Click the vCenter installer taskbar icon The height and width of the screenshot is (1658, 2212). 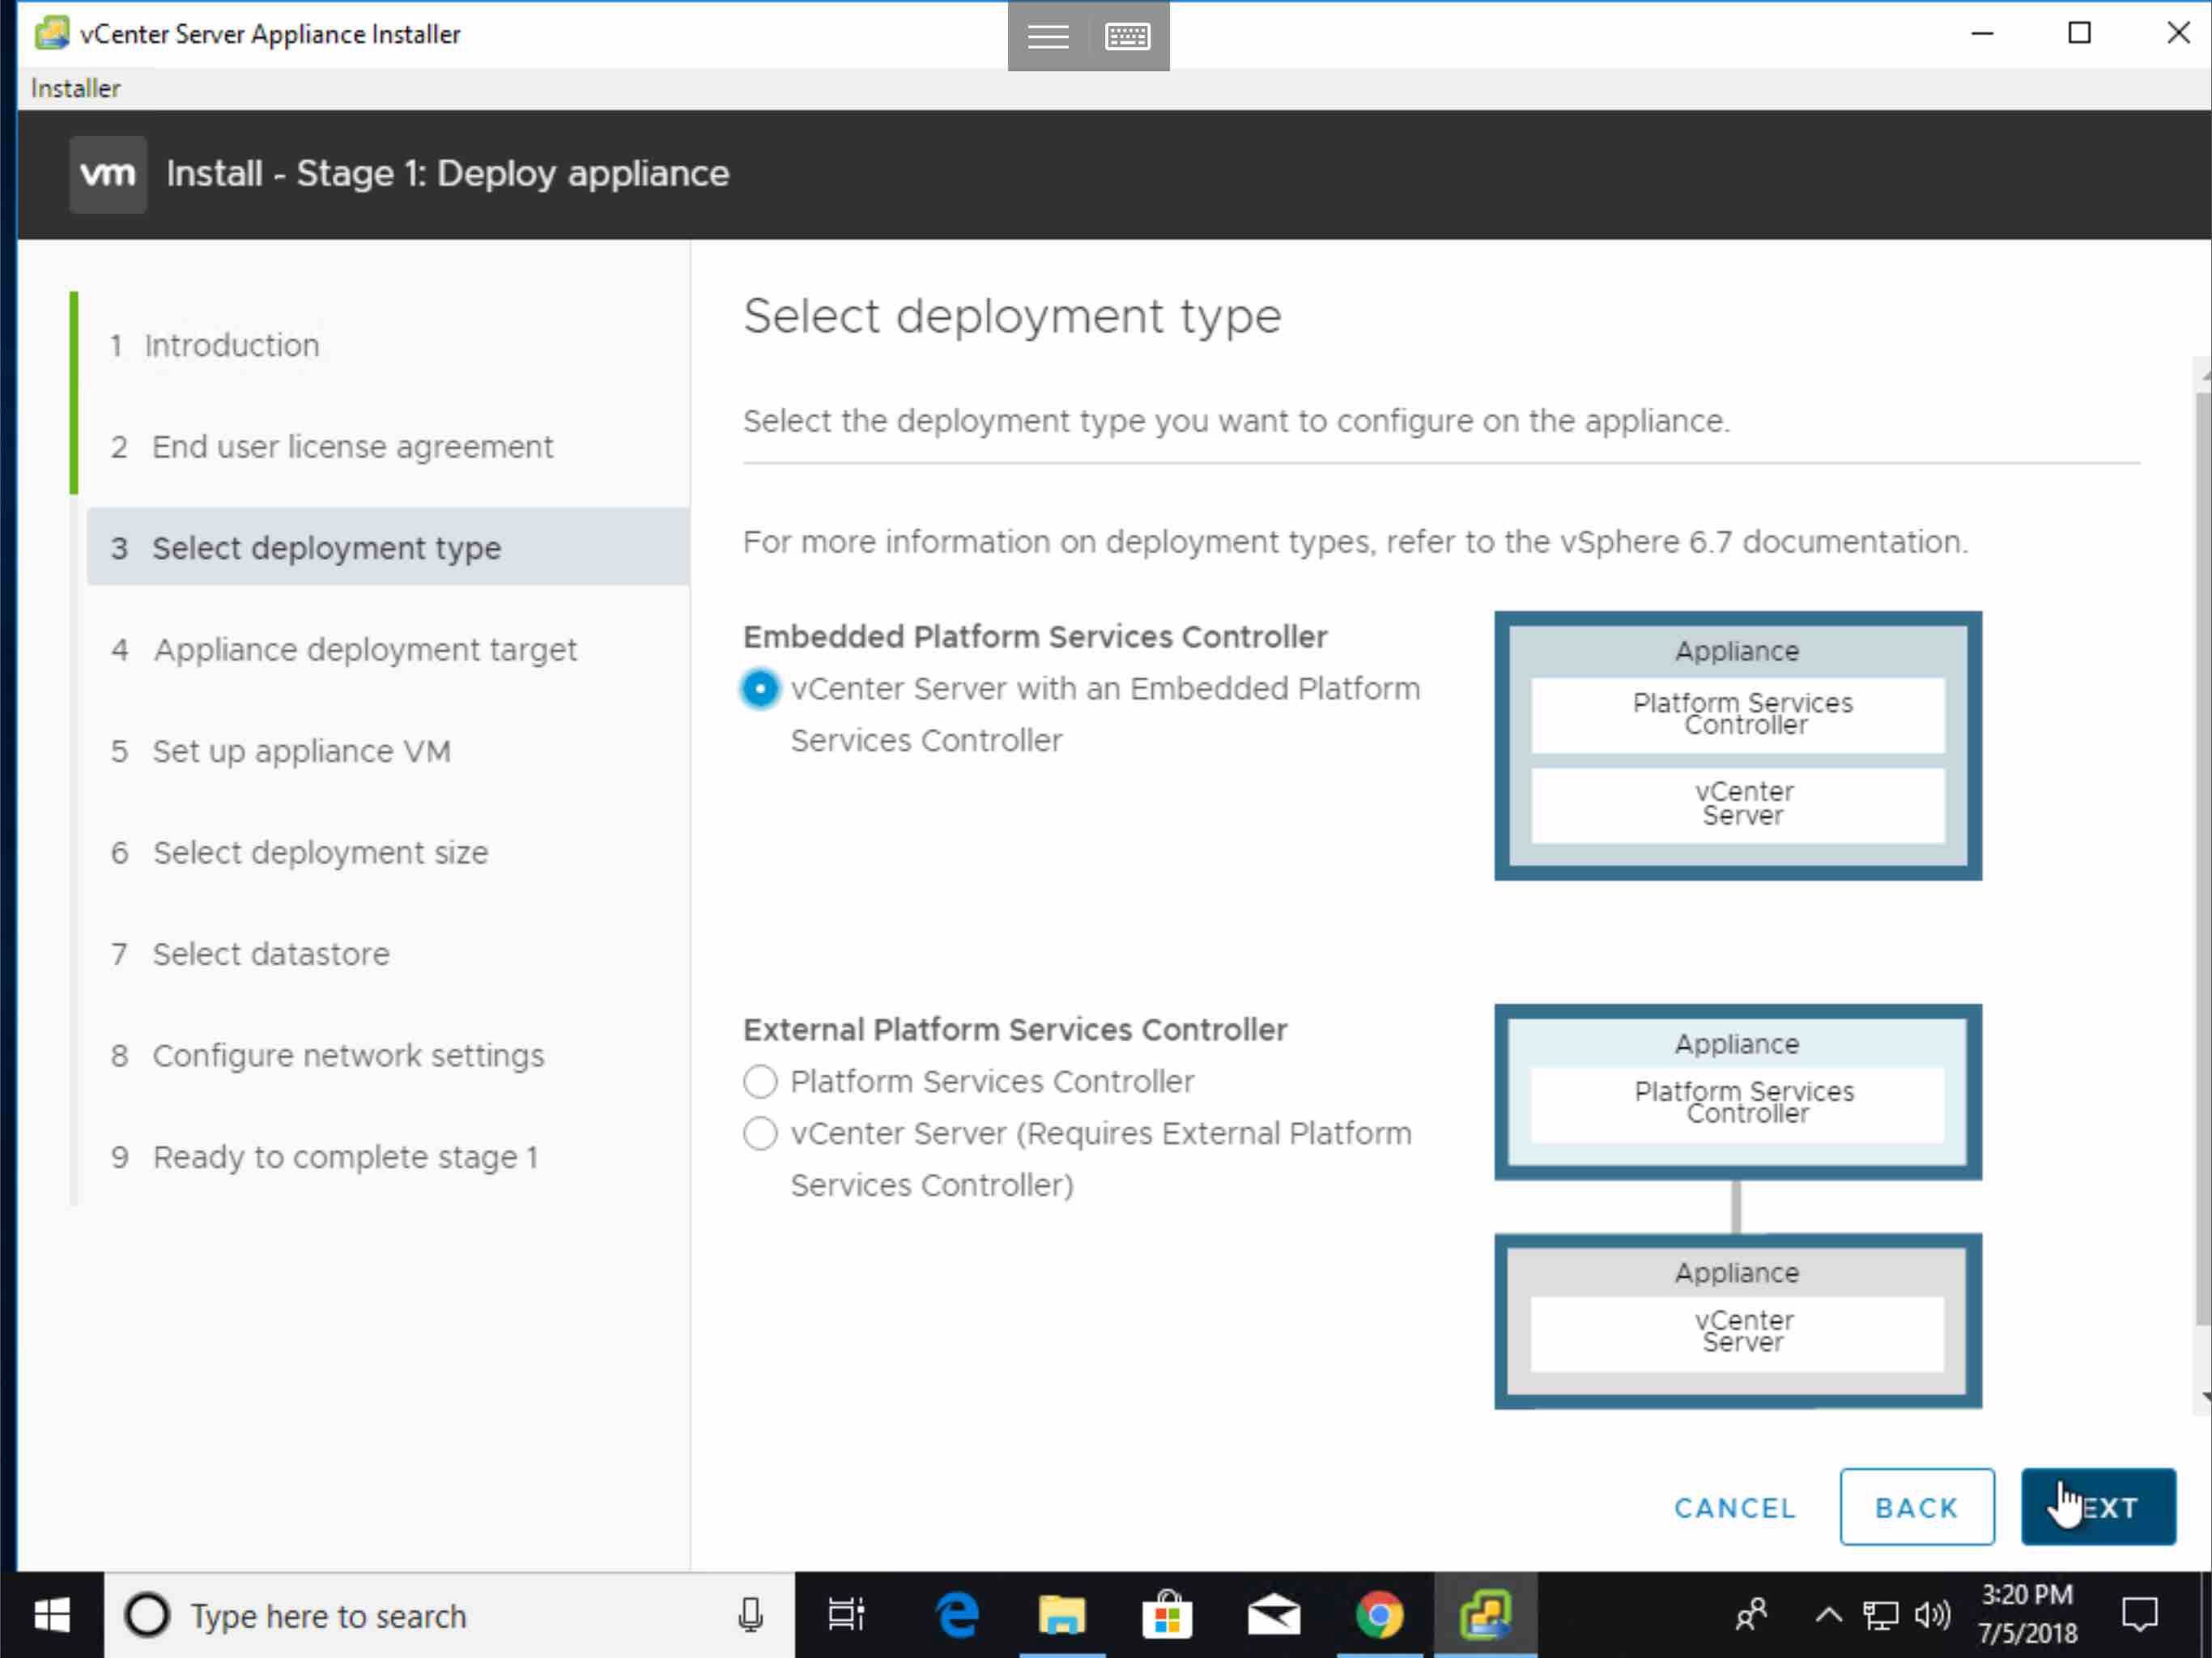tap(1485, 1615)
